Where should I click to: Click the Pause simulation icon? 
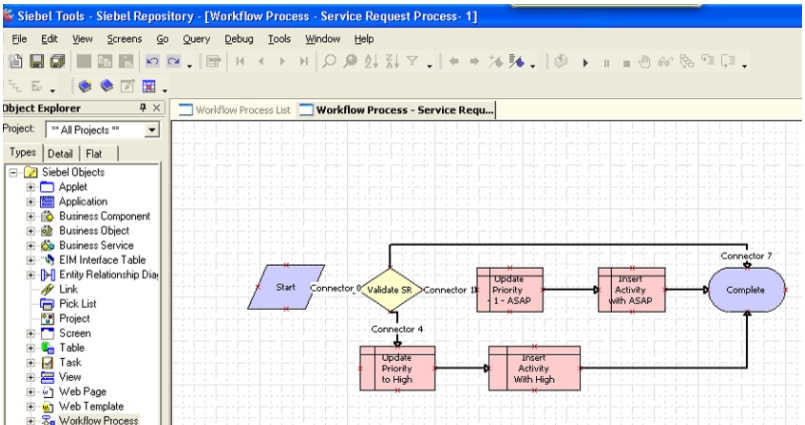(606, 63)
